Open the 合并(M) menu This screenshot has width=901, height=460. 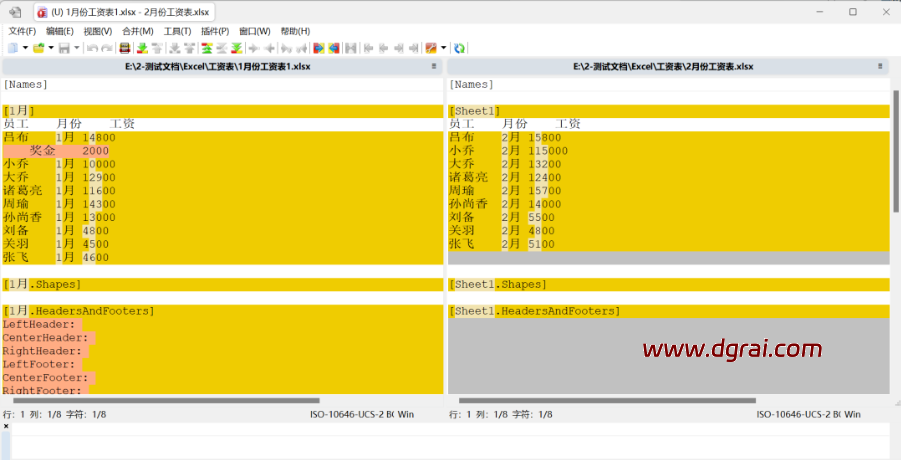pyautogui.click(x=137, y=31)
